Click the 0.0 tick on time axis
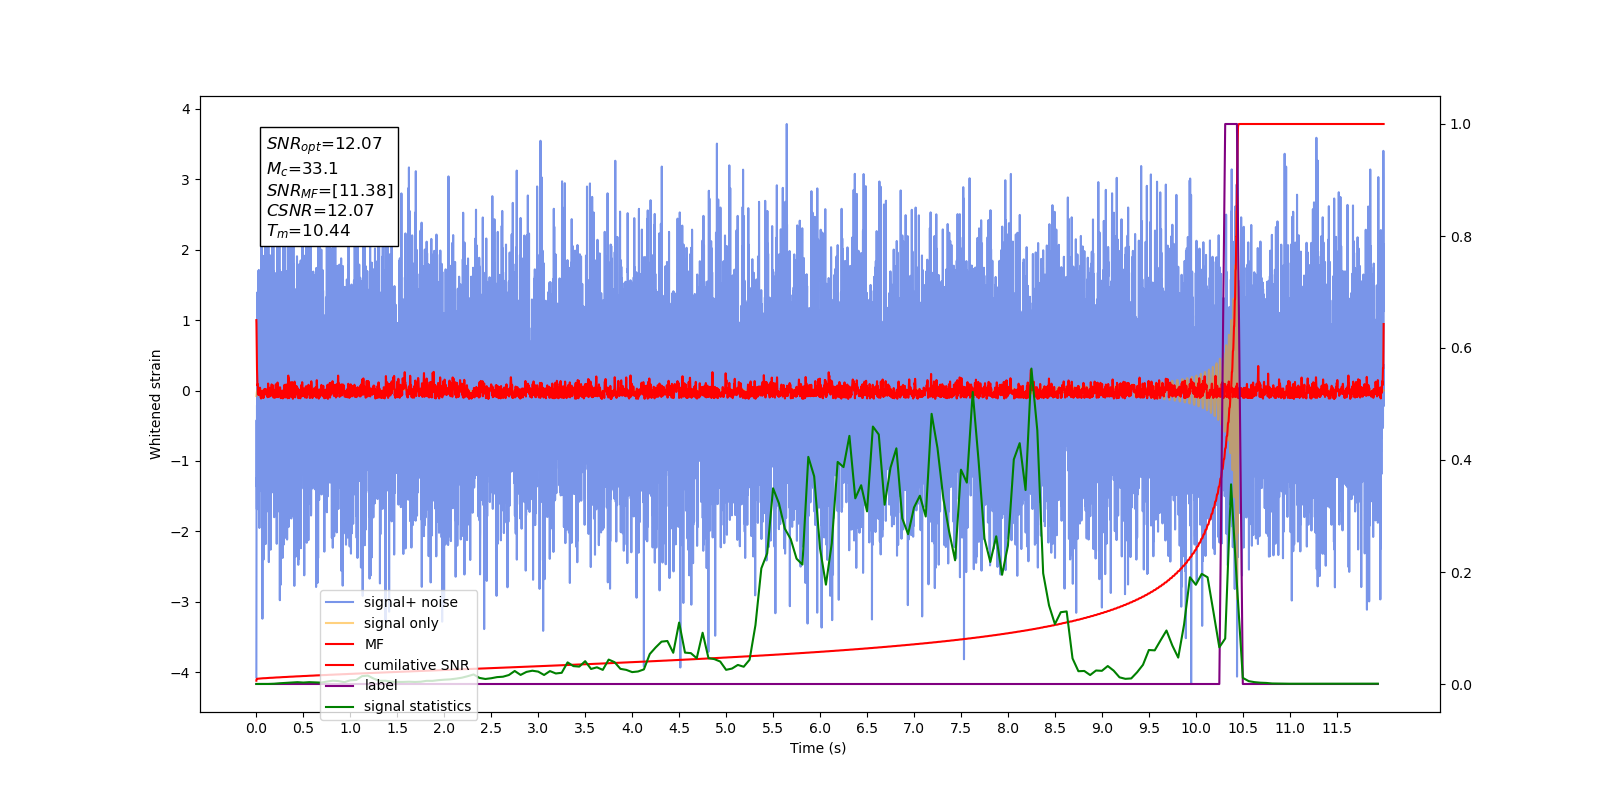Screen dimensions: 1600x800 tap(256, 728)
